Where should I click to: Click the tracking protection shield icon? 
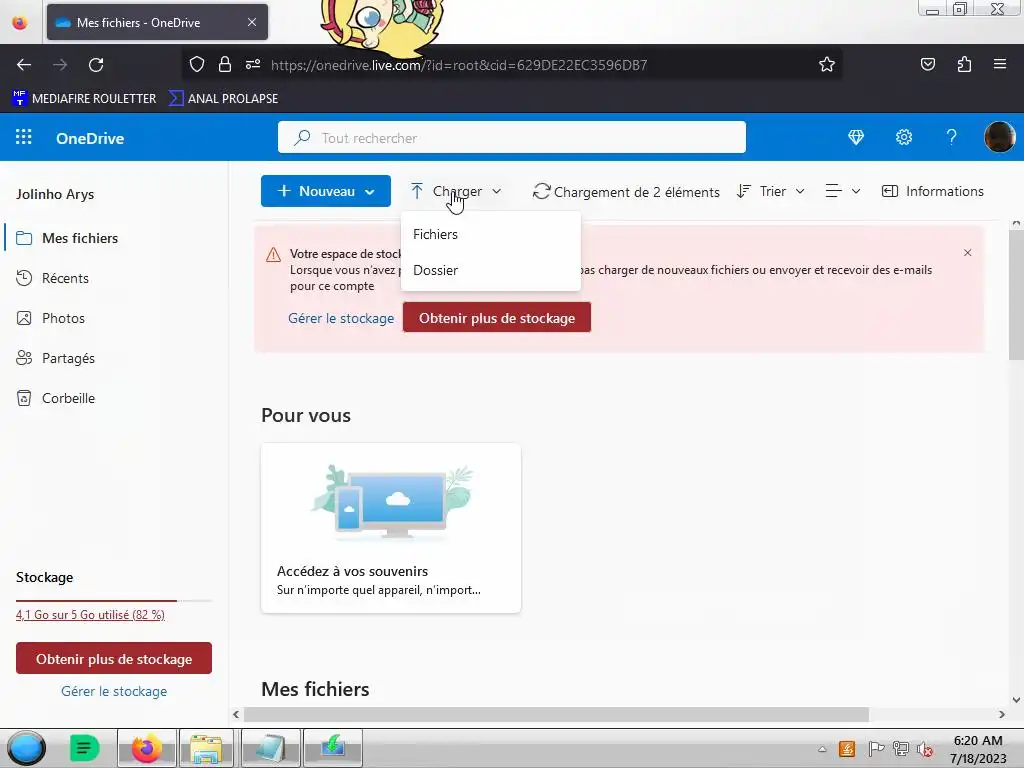coord(197,65)
